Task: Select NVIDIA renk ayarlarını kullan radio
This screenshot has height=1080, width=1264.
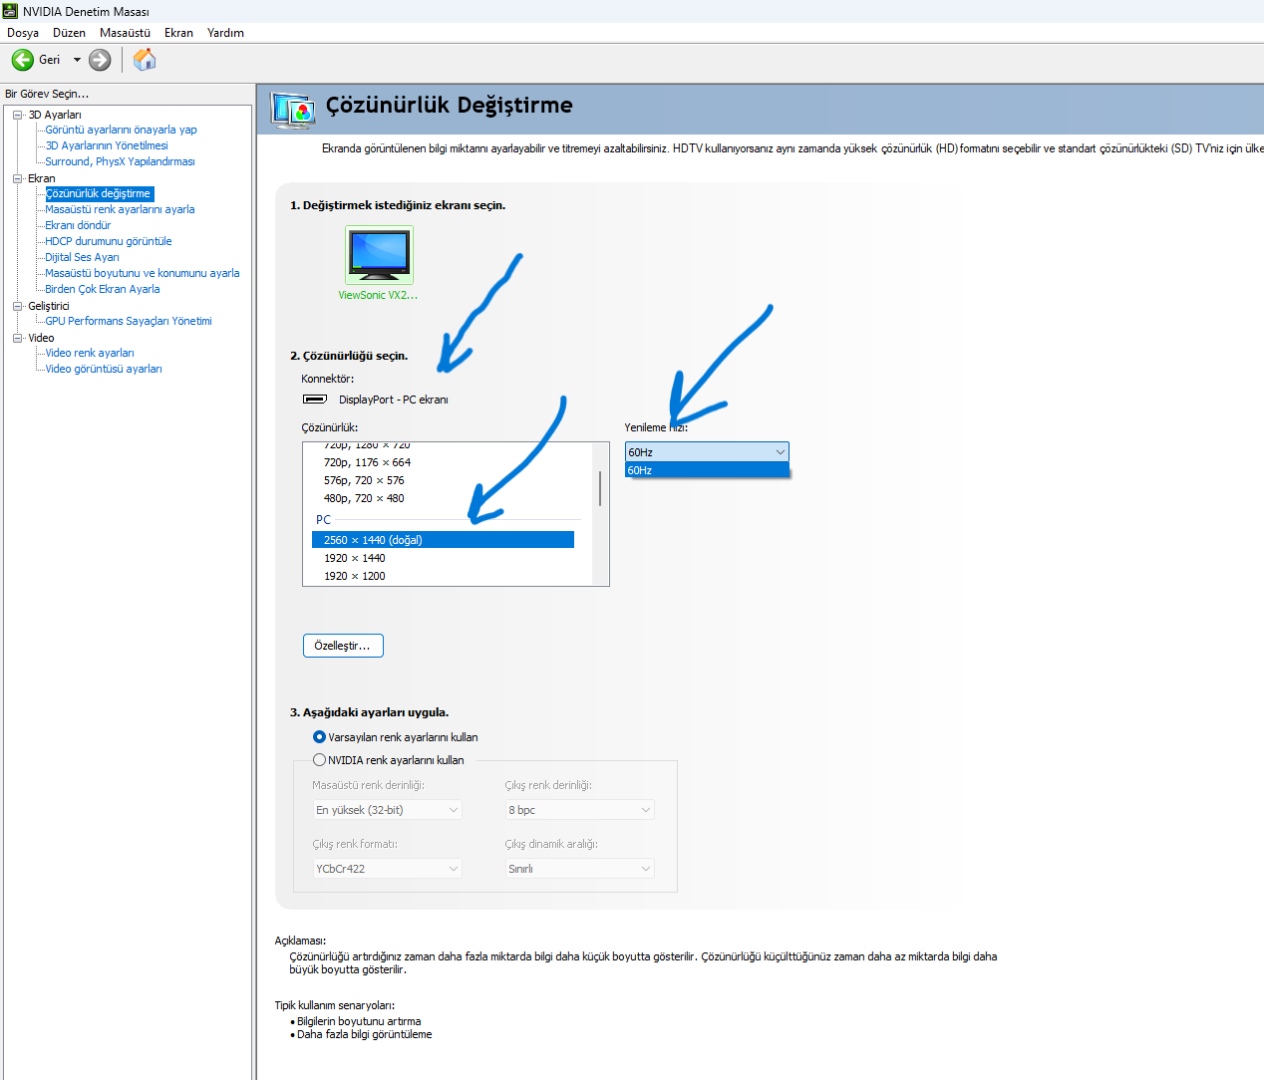Action: [x=319, y=760]
